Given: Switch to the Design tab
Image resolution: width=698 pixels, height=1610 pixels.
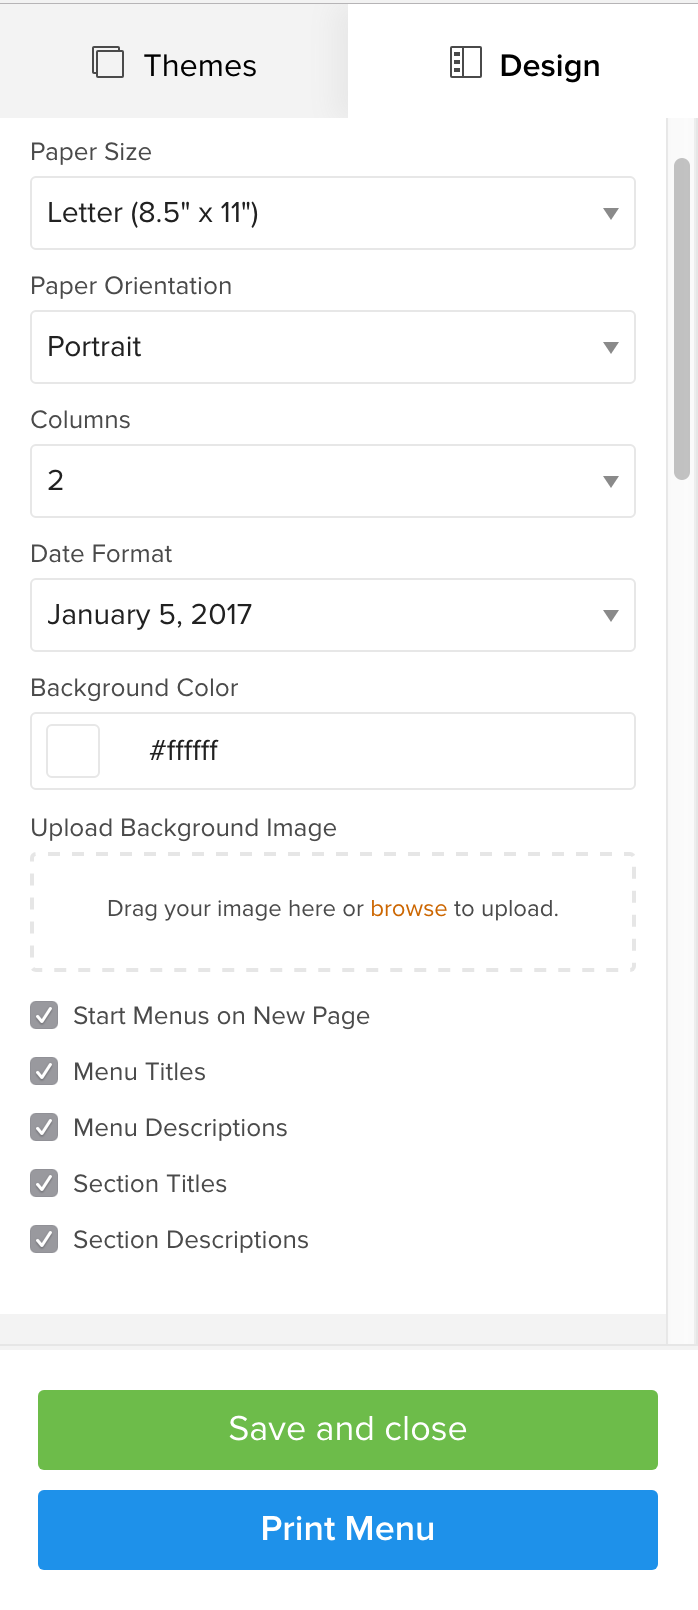Looking at the screenshot, I should click(523, 62).
